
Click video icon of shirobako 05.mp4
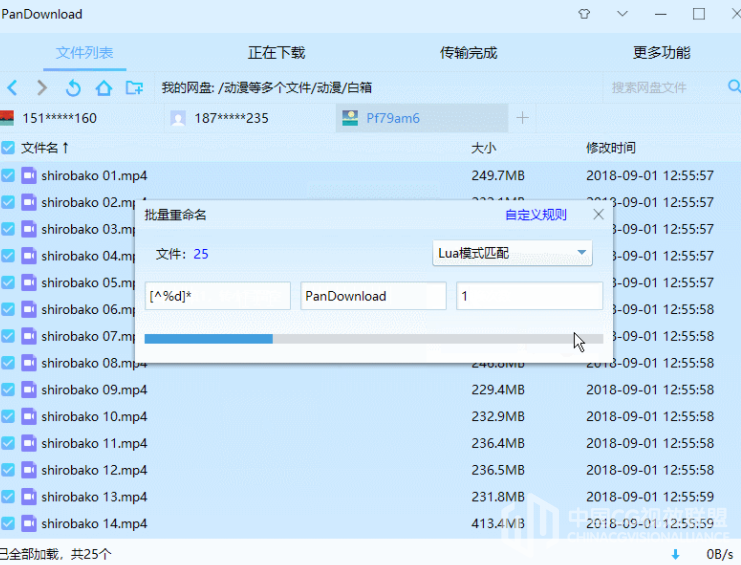pos(29,282)
